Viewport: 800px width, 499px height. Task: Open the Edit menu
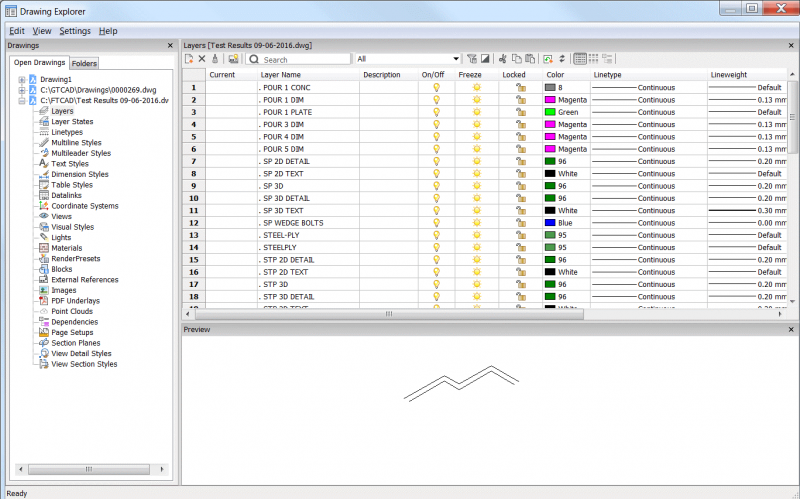17,31
